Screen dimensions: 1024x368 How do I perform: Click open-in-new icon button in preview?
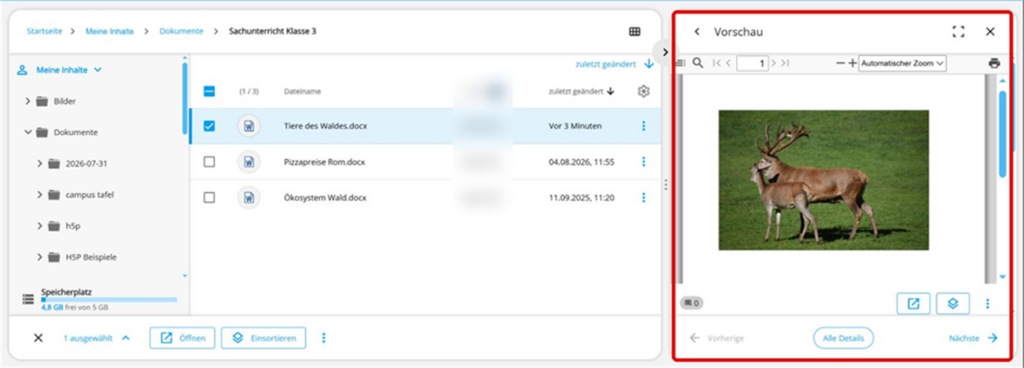point(913,303)
